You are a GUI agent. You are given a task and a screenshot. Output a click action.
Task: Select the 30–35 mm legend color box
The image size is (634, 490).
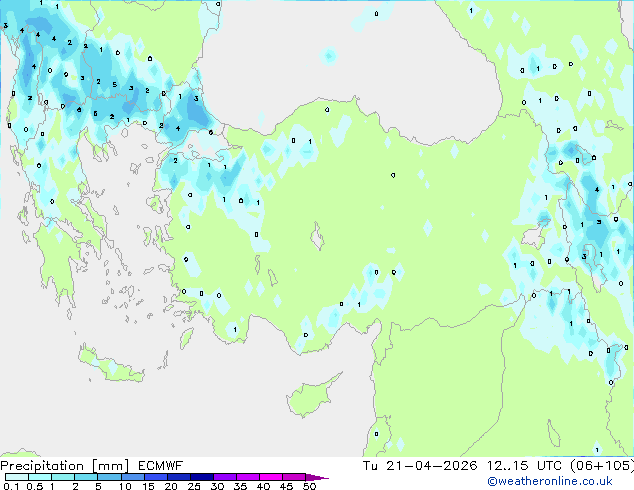pos(224,477)
